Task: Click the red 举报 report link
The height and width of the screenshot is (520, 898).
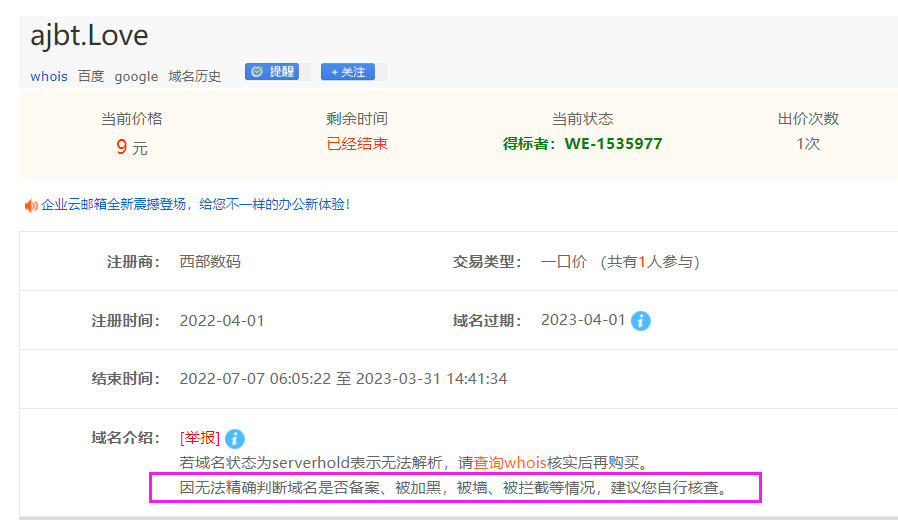Action: [x=200, y=438]
